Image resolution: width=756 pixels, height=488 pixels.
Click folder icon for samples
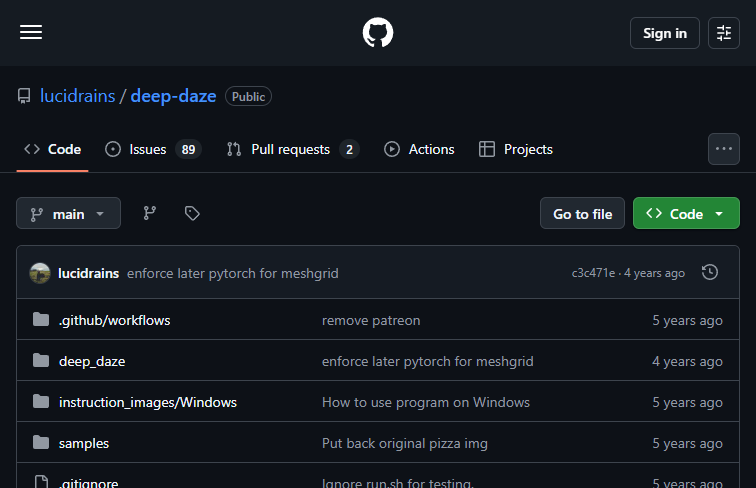click(x=41, y=442)
